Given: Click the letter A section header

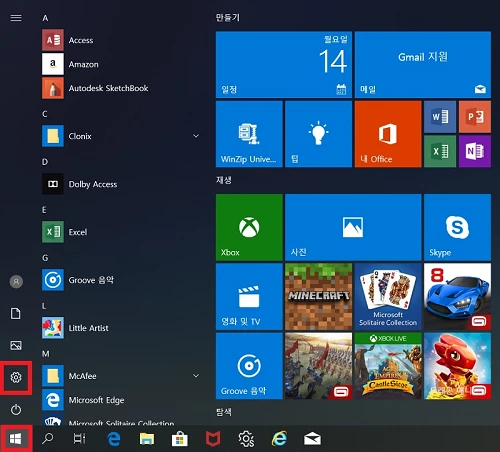Looking at the screenshot, I should (45, 18).
